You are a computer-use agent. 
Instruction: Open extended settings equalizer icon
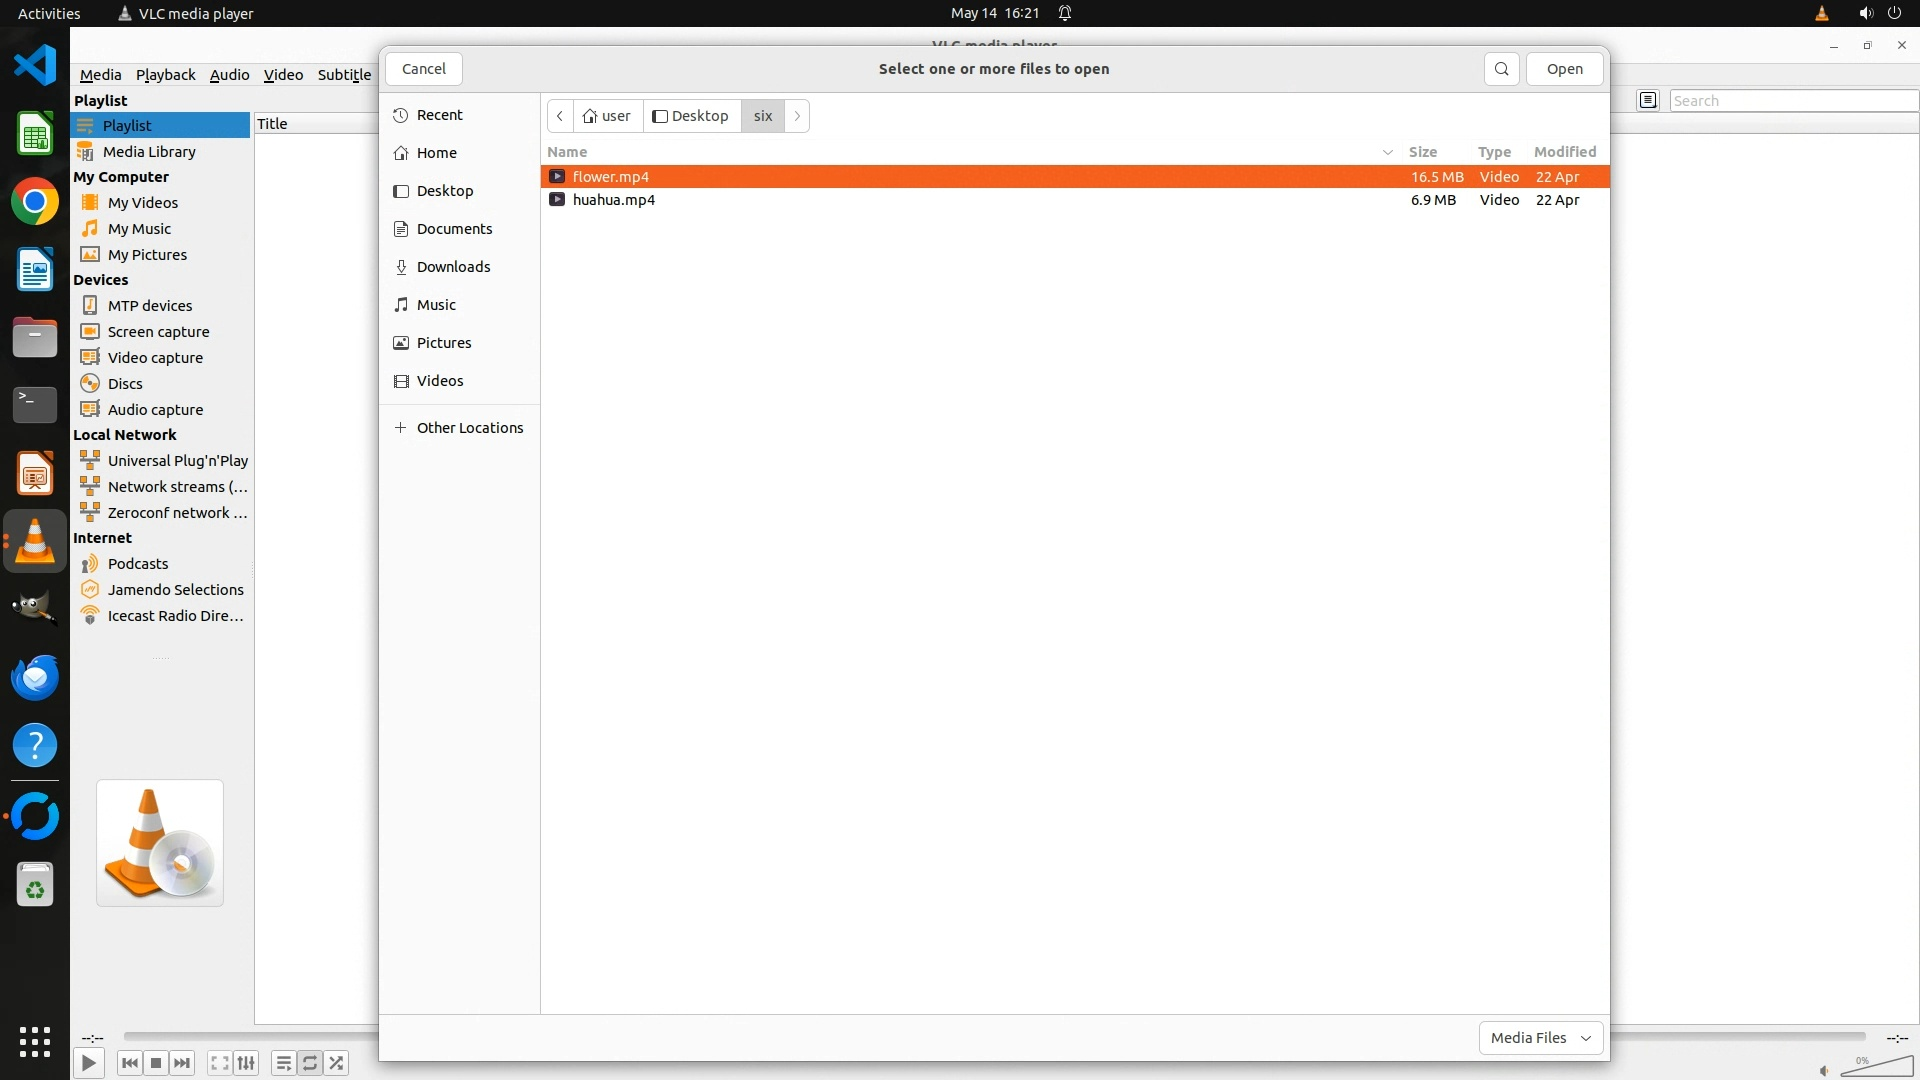pos(246,1063)
